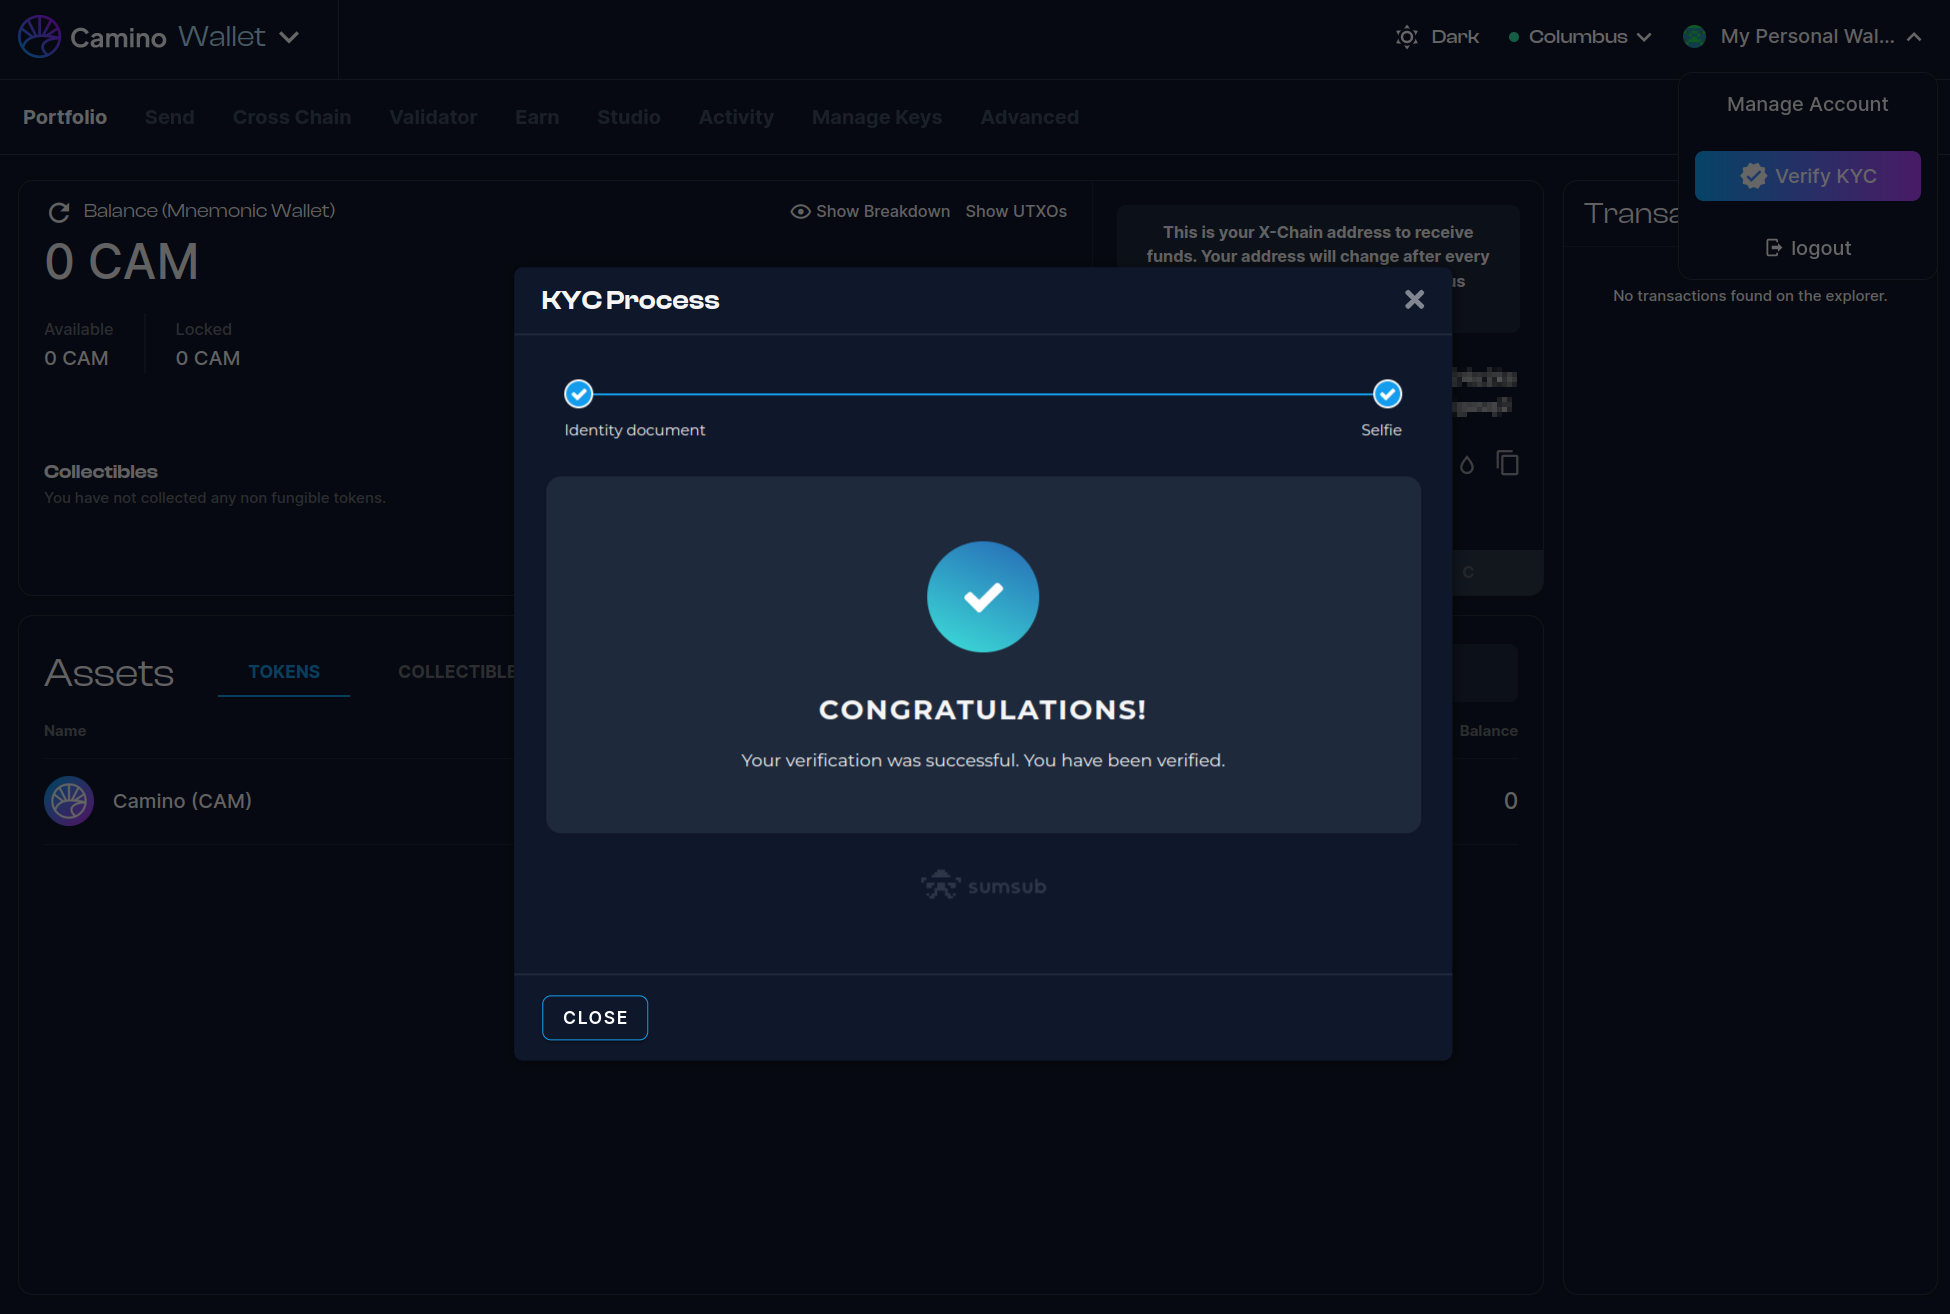Click the large success checkmark icon
The image size is (1950, 1314).
(983, 597)
